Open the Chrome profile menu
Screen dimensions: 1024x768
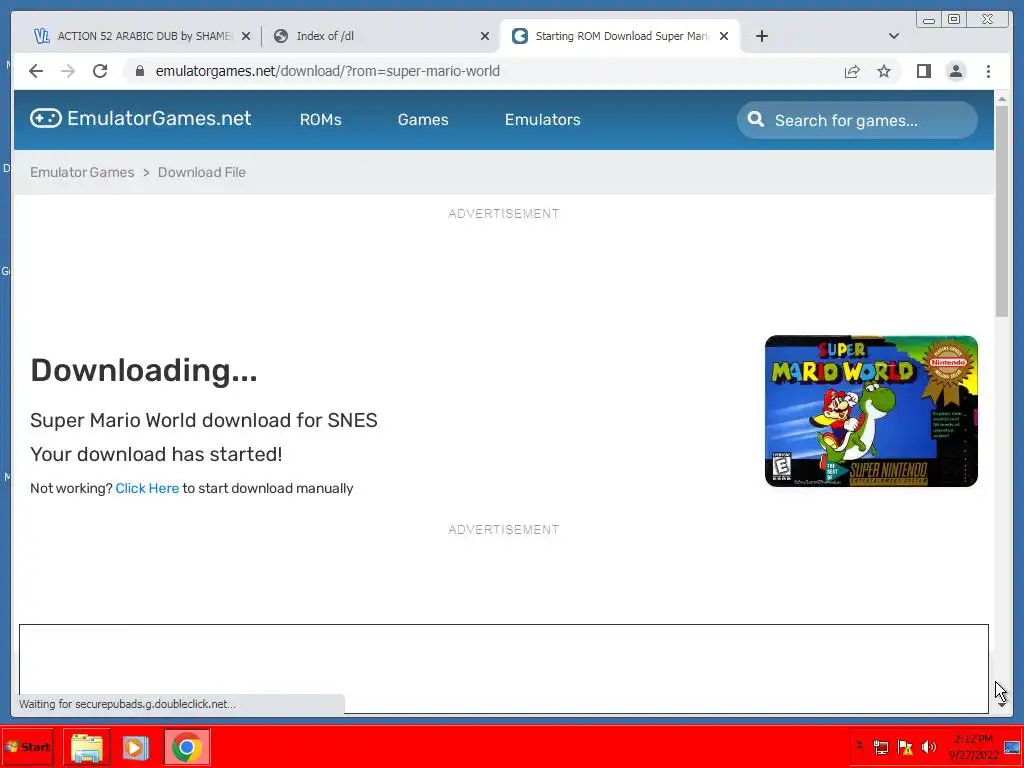[x=955, y=71]
